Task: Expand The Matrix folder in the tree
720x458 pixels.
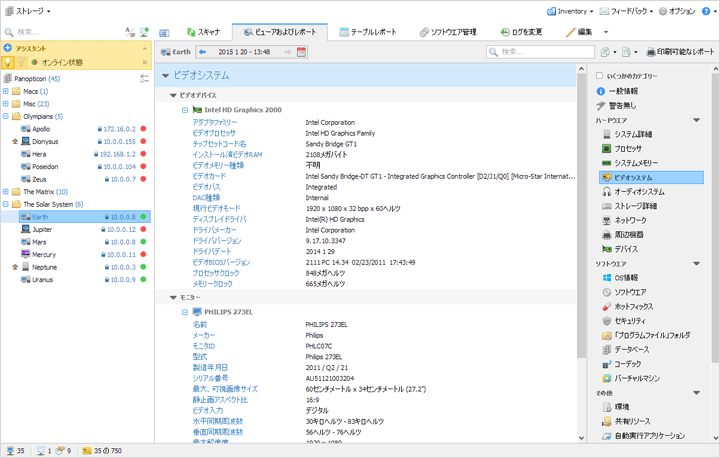Action: pos(6,192)
